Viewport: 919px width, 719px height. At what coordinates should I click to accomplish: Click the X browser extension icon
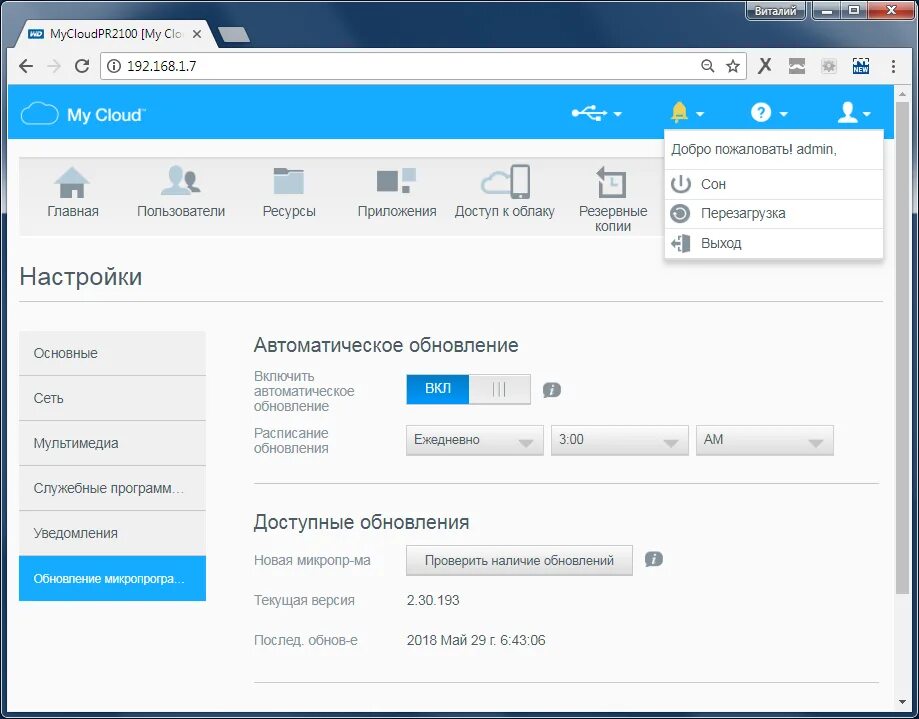coord(764,66)
